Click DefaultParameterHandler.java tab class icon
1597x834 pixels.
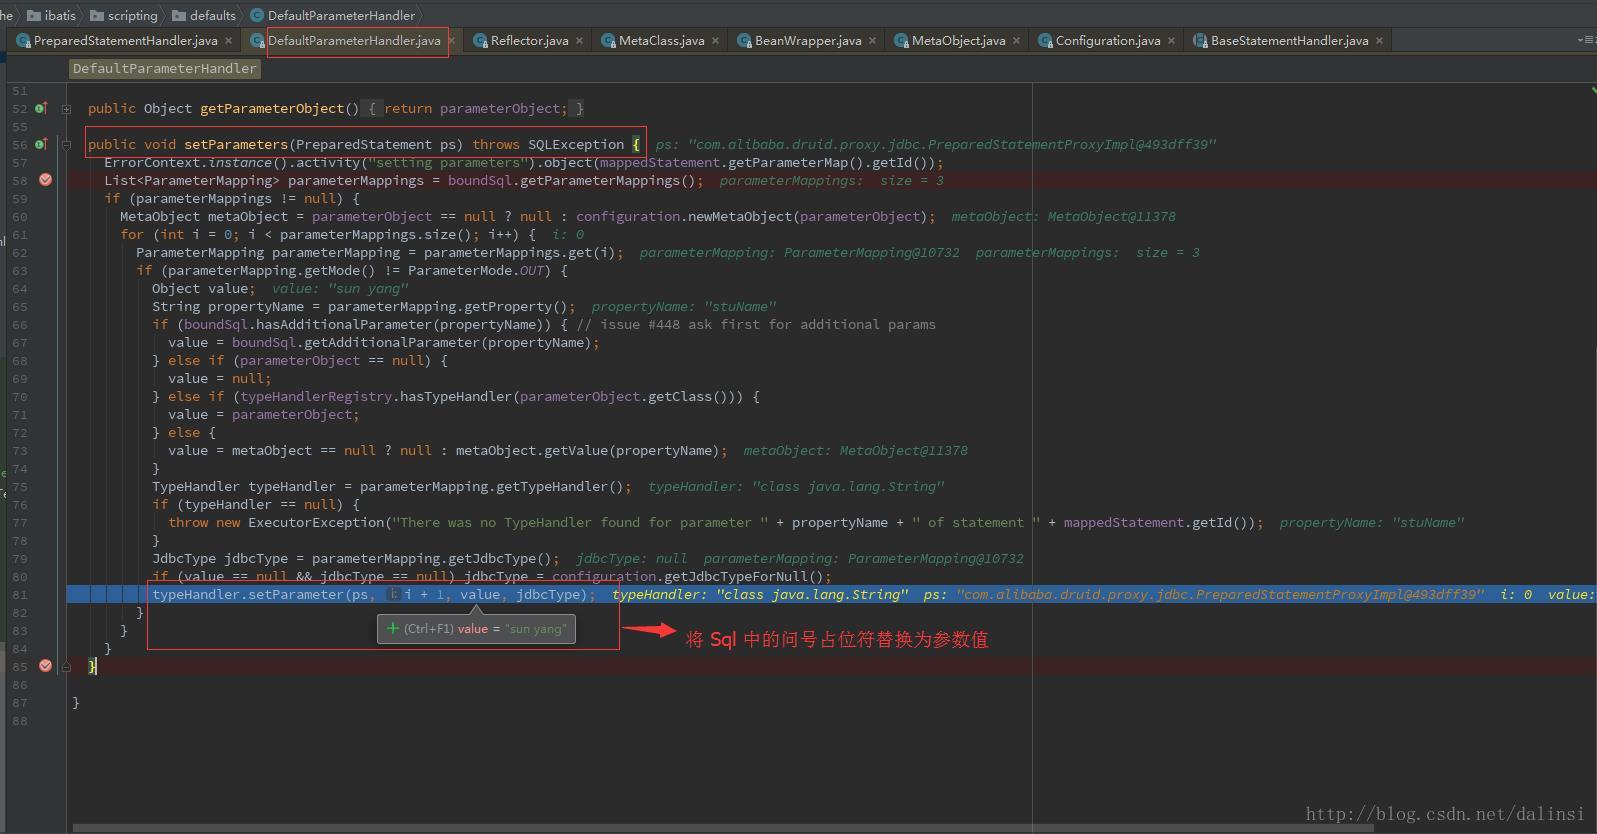click(x=258, y=41)
